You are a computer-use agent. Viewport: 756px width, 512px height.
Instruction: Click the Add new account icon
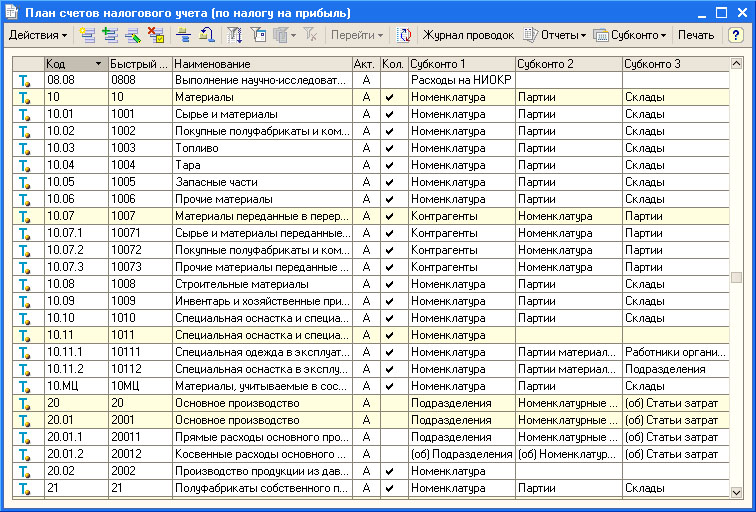pyautogui.click(x=87, y=35)
